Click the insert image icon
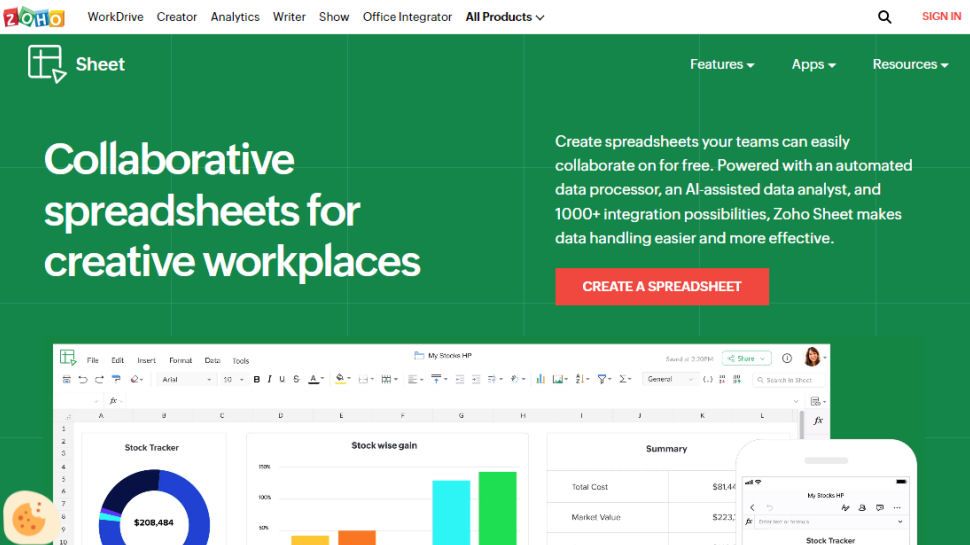970x545 pixels. (x=559, y=379)
